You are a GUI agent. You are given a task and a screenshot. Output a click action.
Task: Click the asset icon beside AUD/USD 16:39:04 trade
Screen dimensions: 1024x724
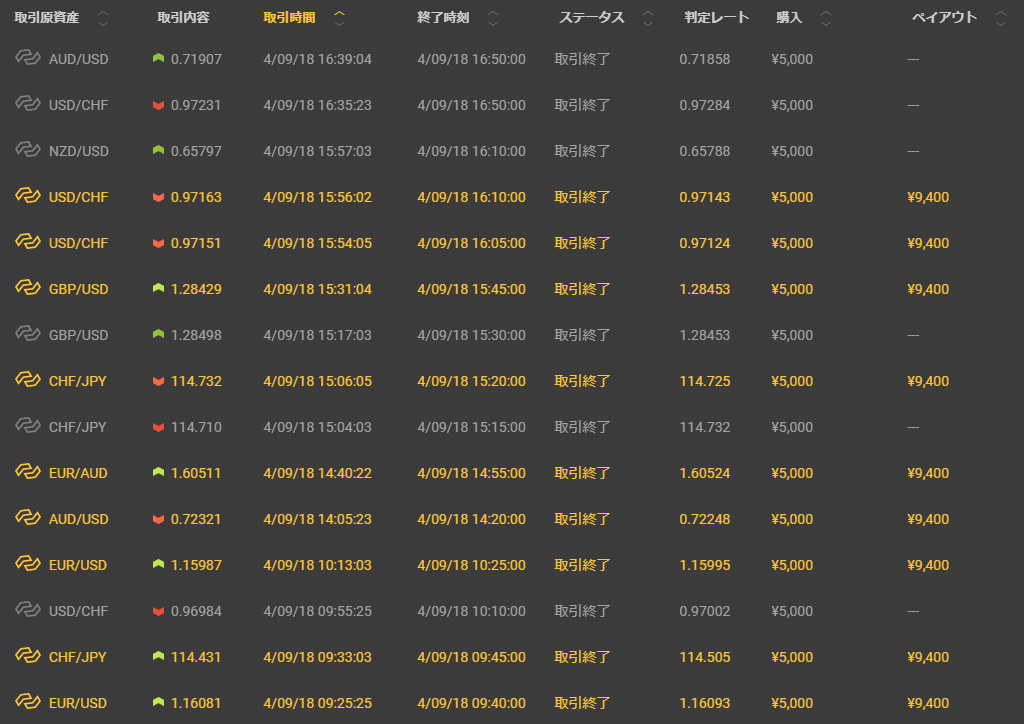28,57
